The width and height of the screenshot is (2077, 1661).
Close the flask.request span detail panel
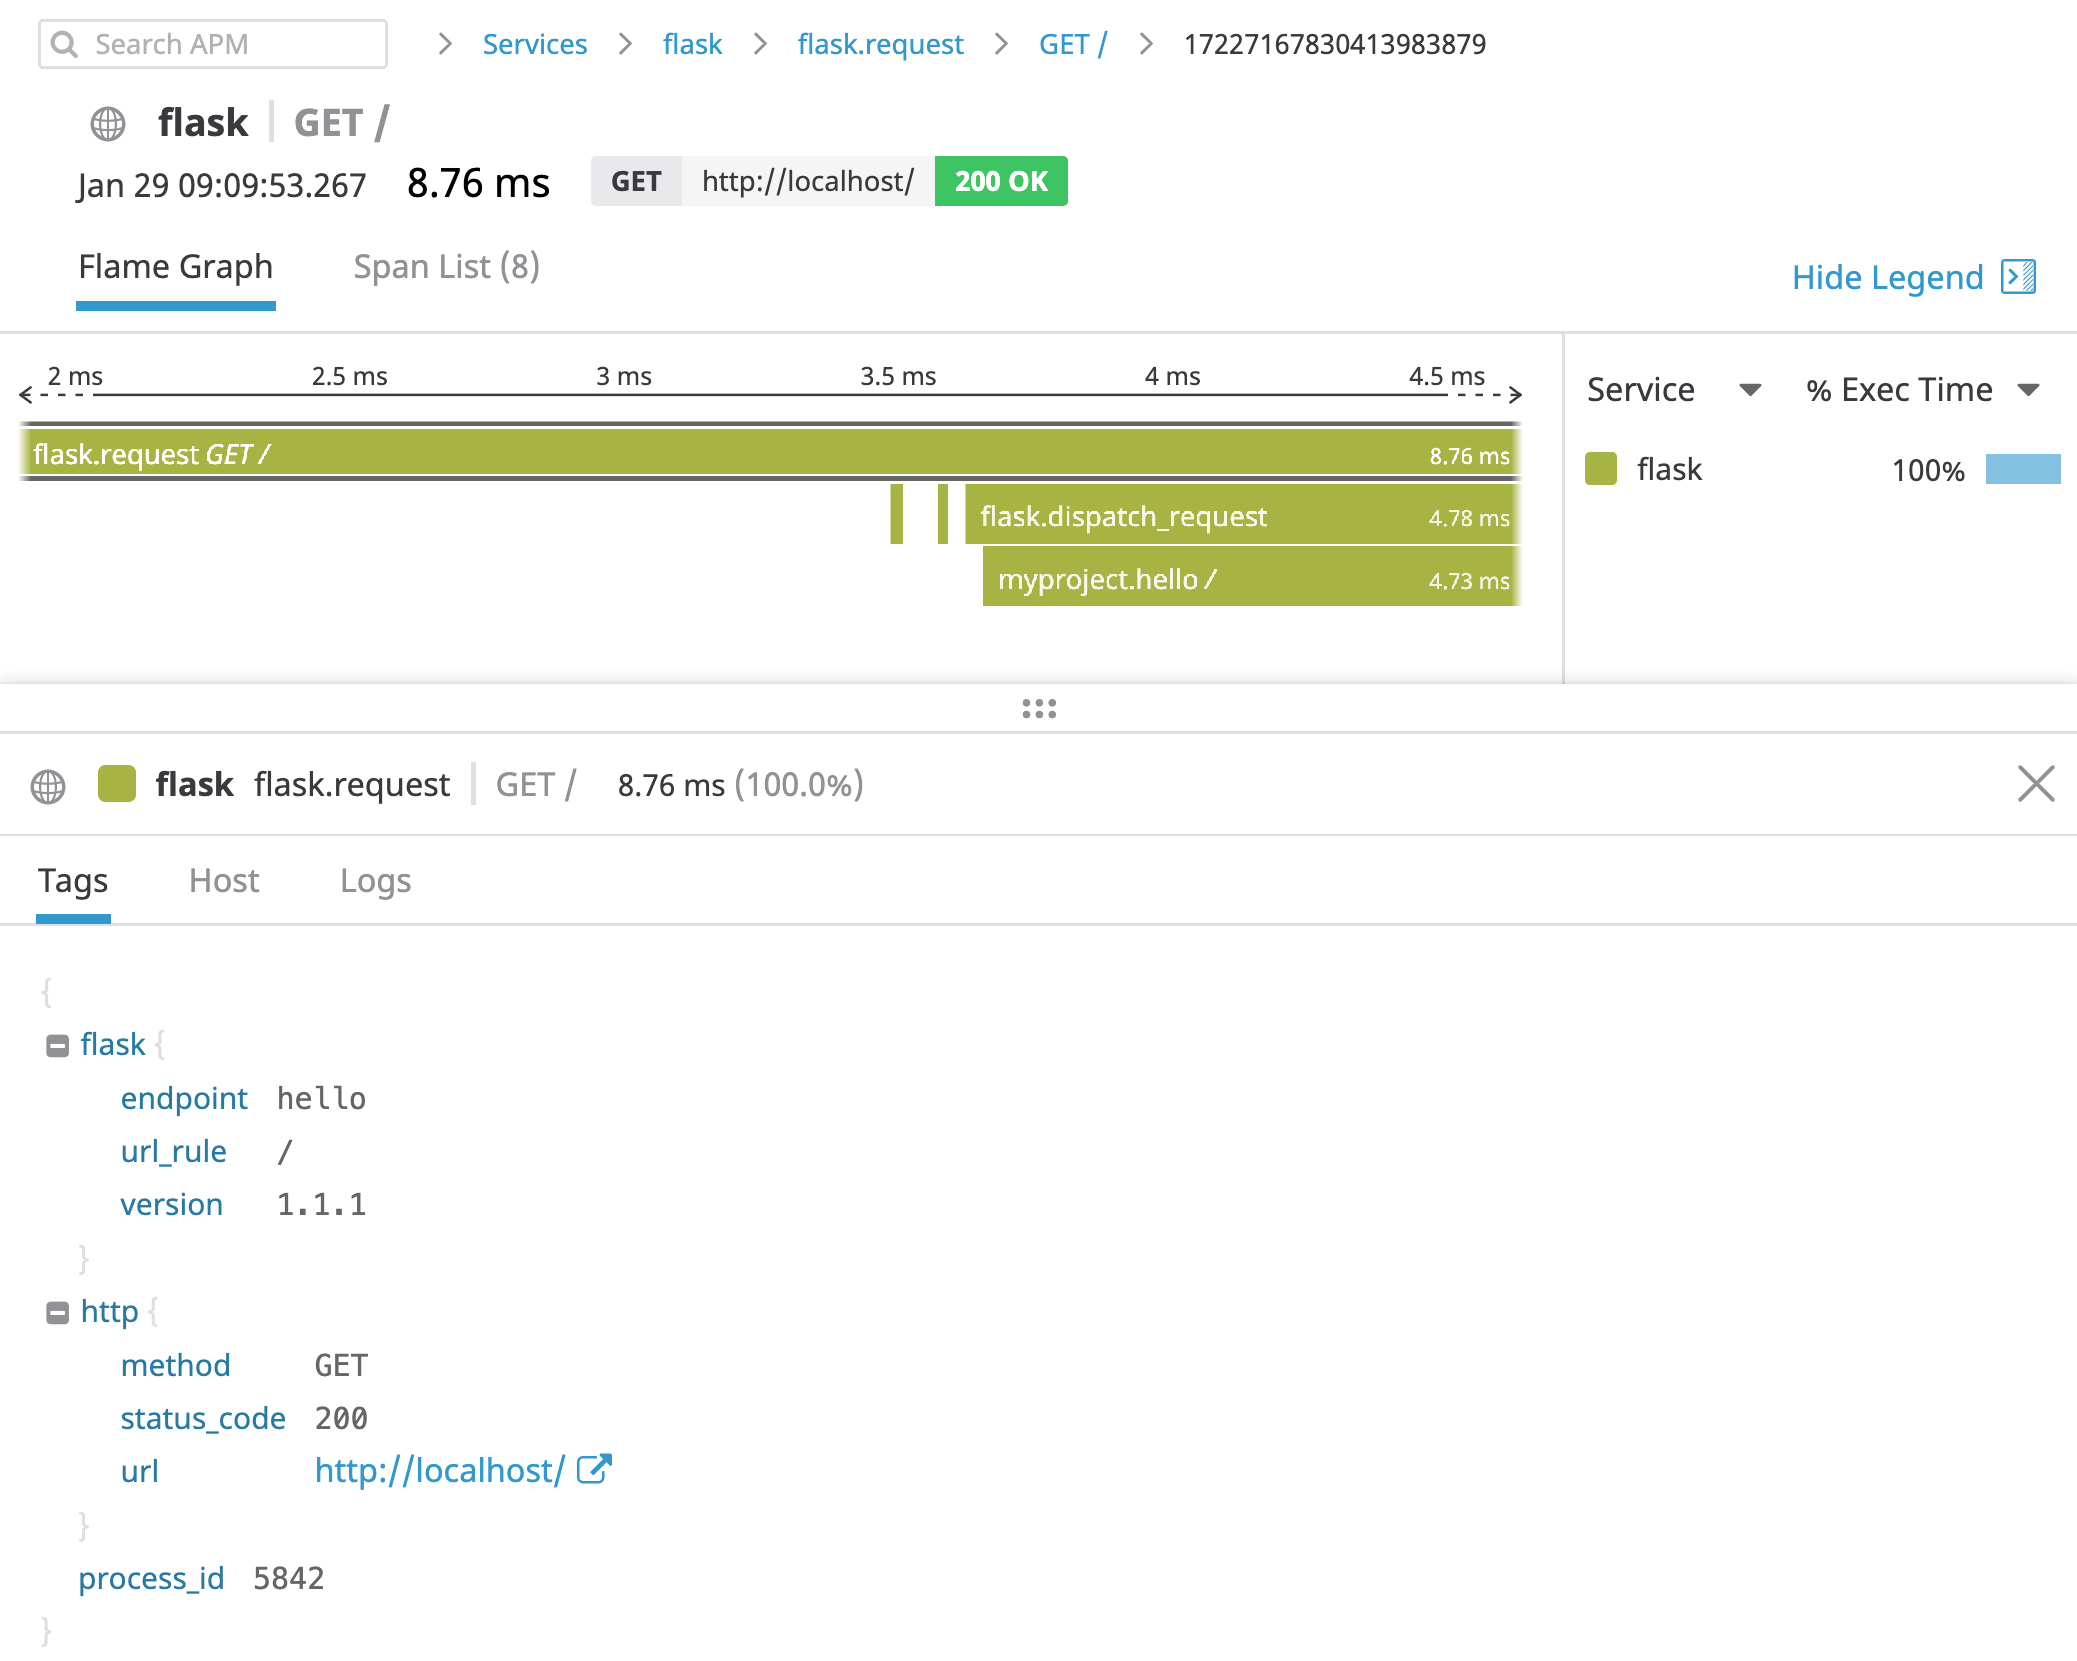[x=2036, y=784]
